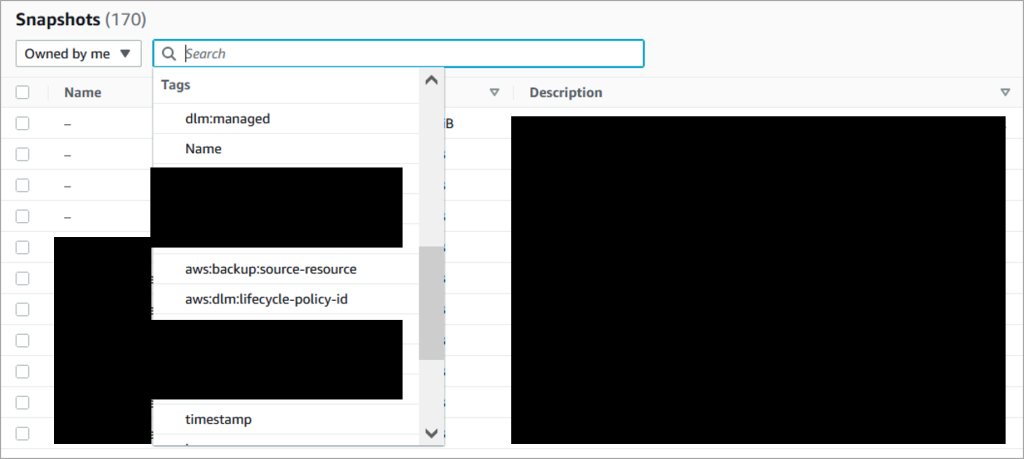Click the sort triangle beside Description header
Image resolution: width=1024 pixels, height=459 pixels.
pyautogui.click(x=1005, y=93)
